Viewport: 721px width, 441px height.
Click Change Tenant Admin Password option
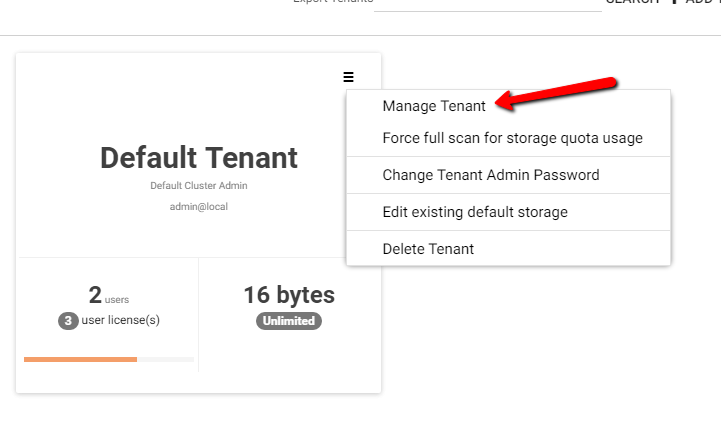(x=491, y=175)
